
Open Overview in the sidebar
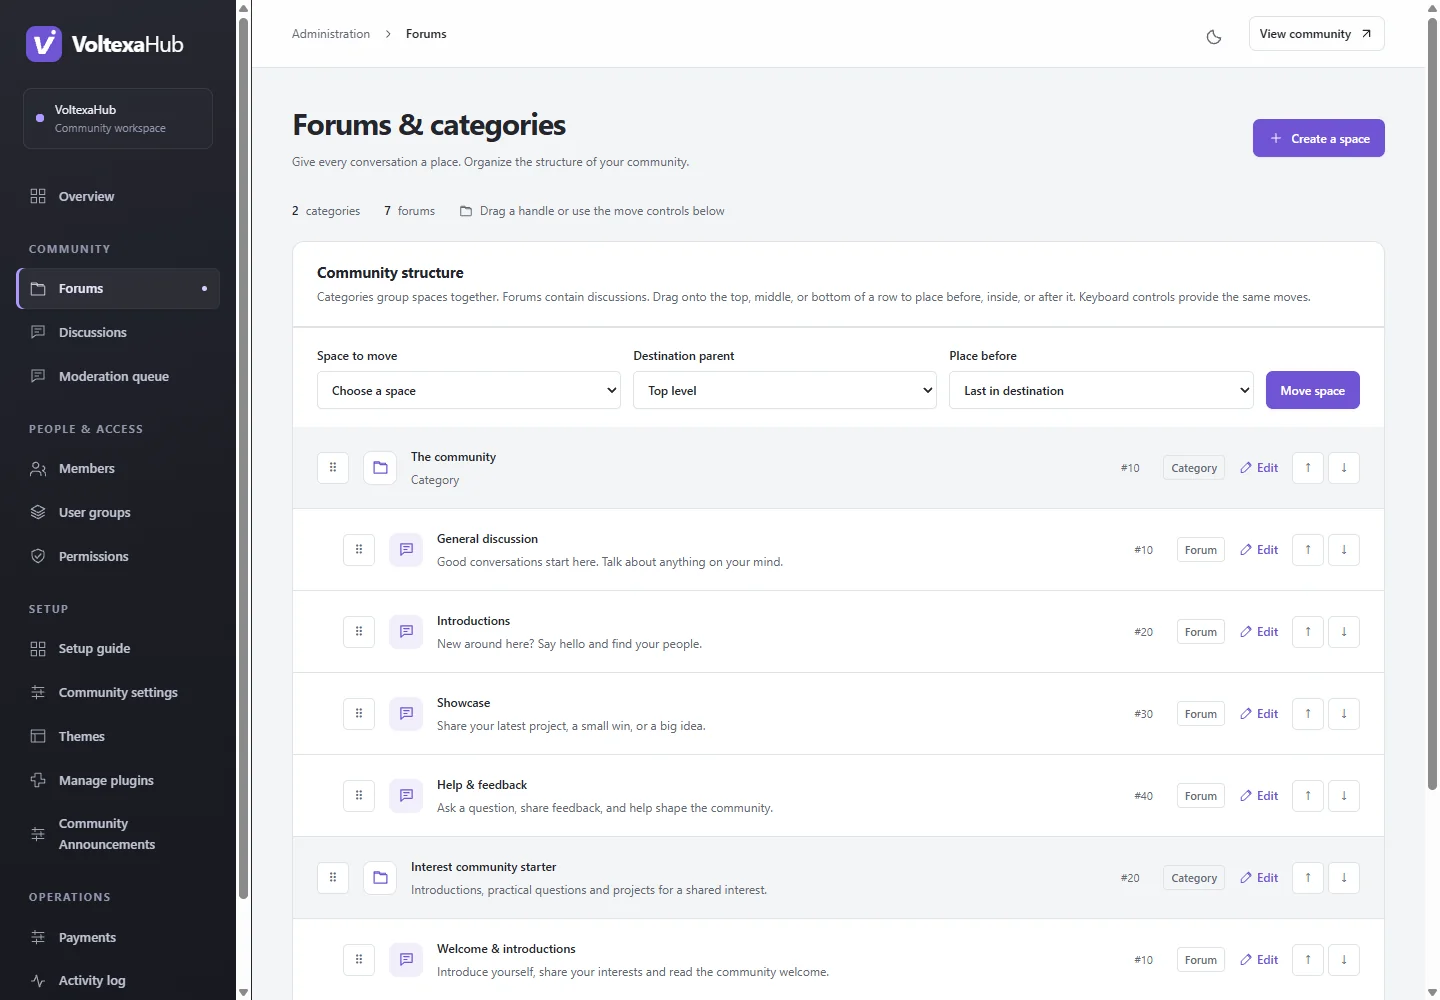118,197
